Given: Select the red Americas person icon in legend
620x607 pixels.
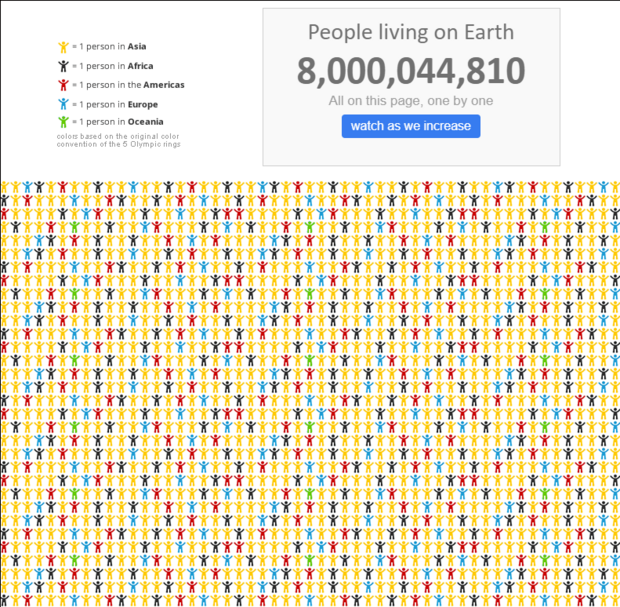Looking at the screenshot, I should [x=63, y=85].
